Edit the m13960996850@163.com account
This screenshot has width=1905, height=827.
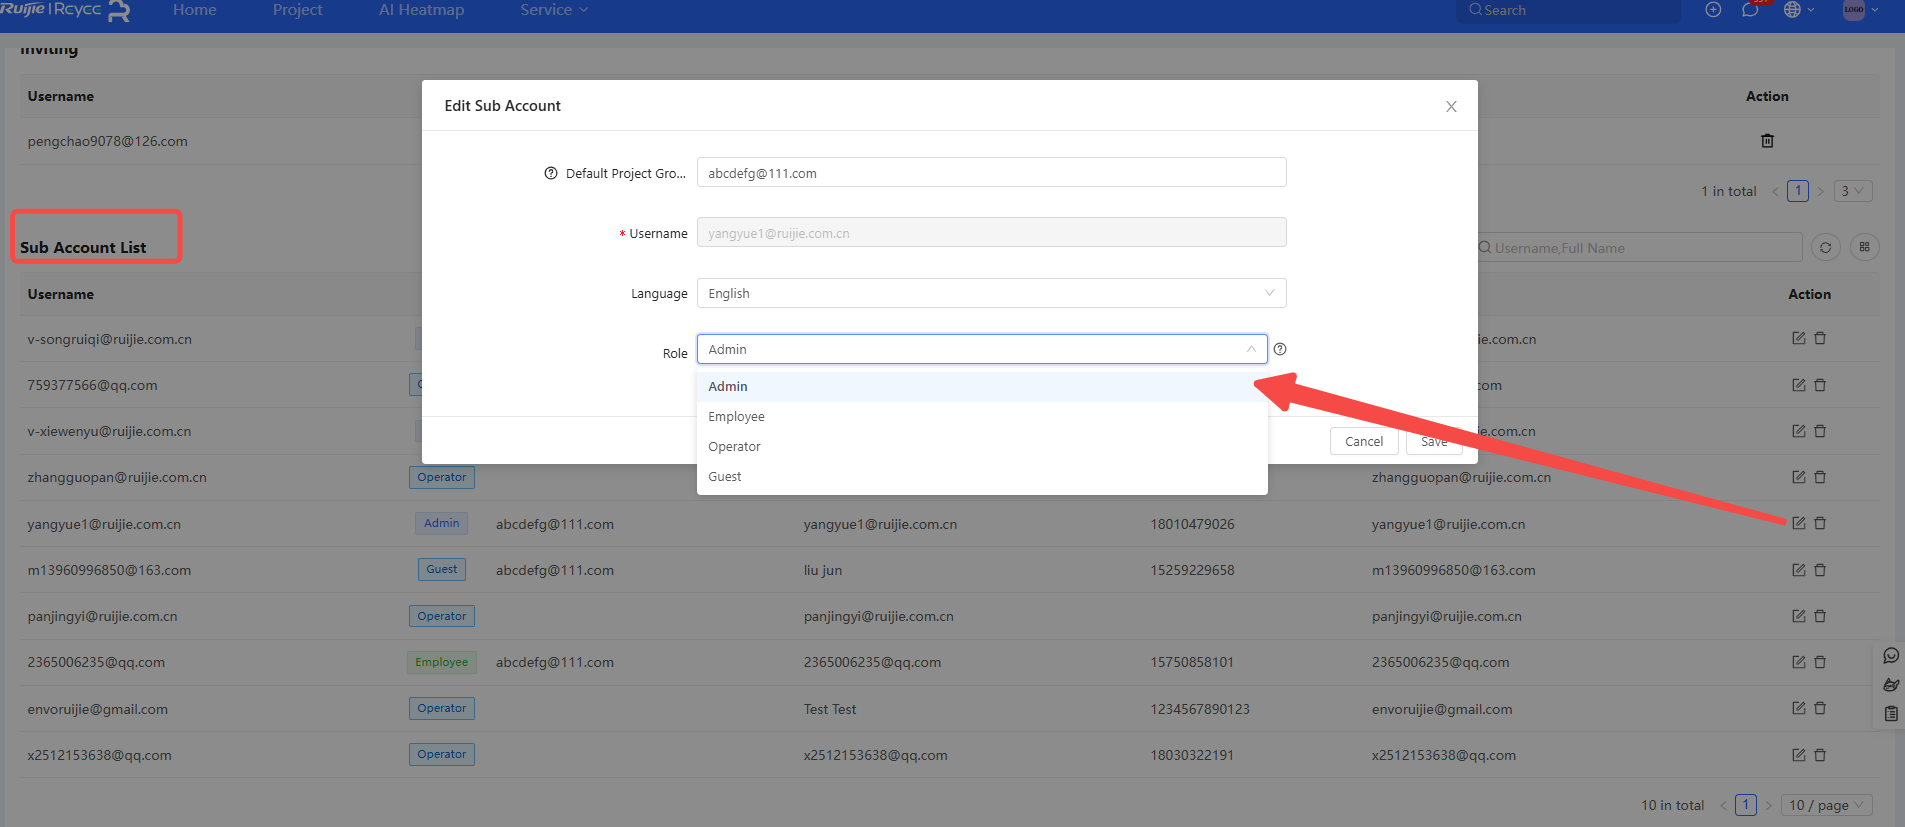(x=1798, y=570)
